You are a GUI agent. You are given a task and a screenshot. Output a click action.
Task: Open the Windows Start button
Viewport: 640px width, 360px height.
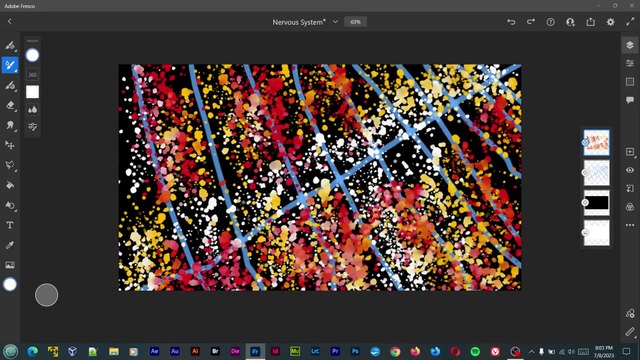[x=11, y=351]
